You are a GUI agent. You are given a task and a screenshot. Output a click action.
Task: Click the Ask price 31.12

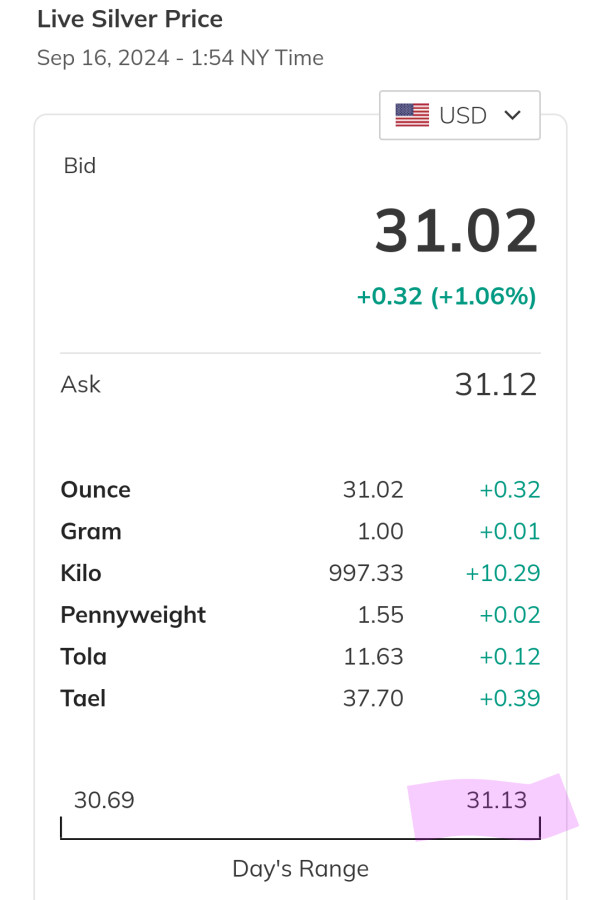click(496, 384)
